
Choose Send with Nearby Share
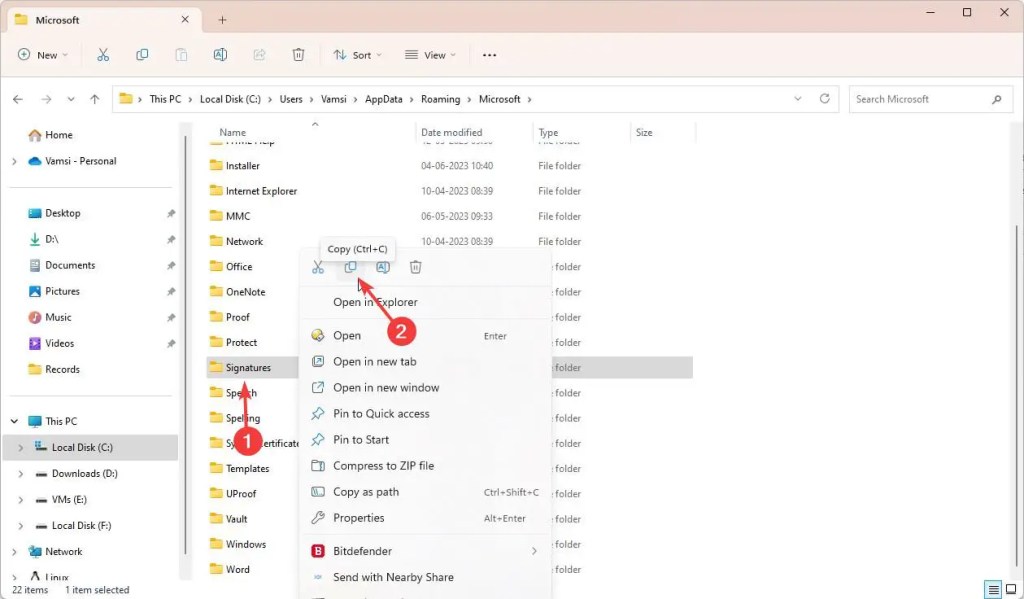point(425,577)
